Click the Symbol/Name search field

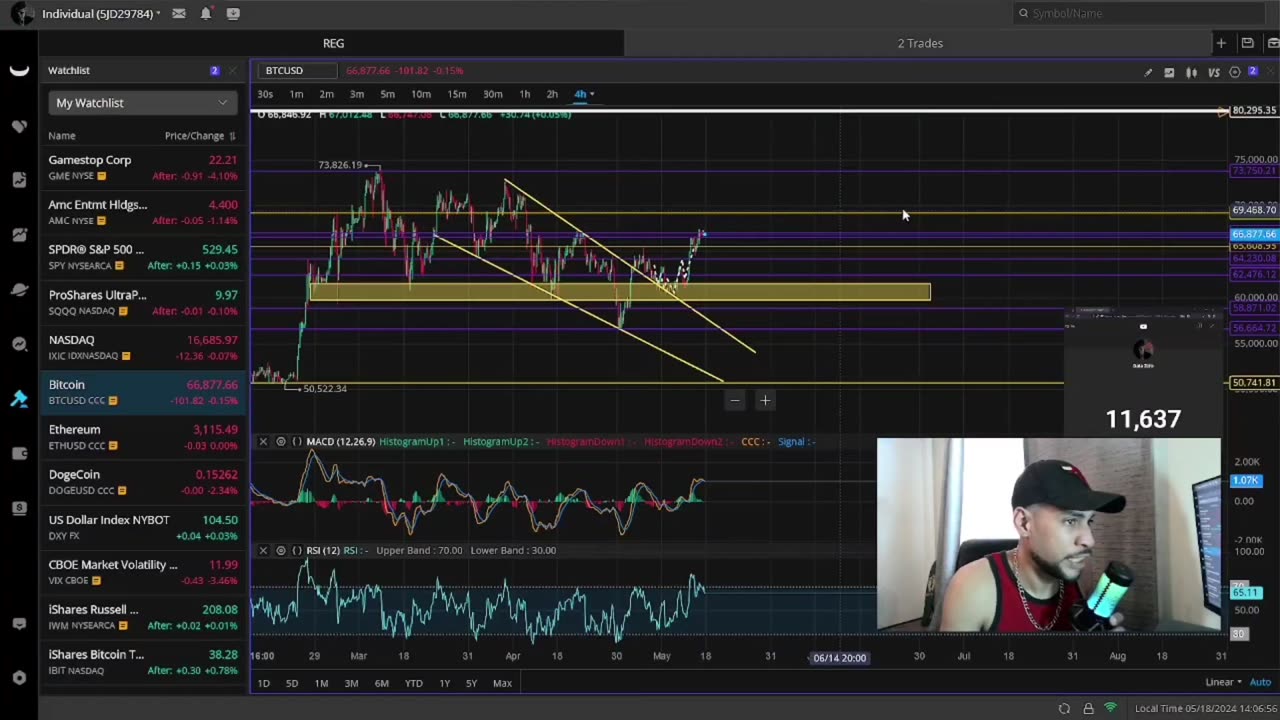coord(1138,13)
